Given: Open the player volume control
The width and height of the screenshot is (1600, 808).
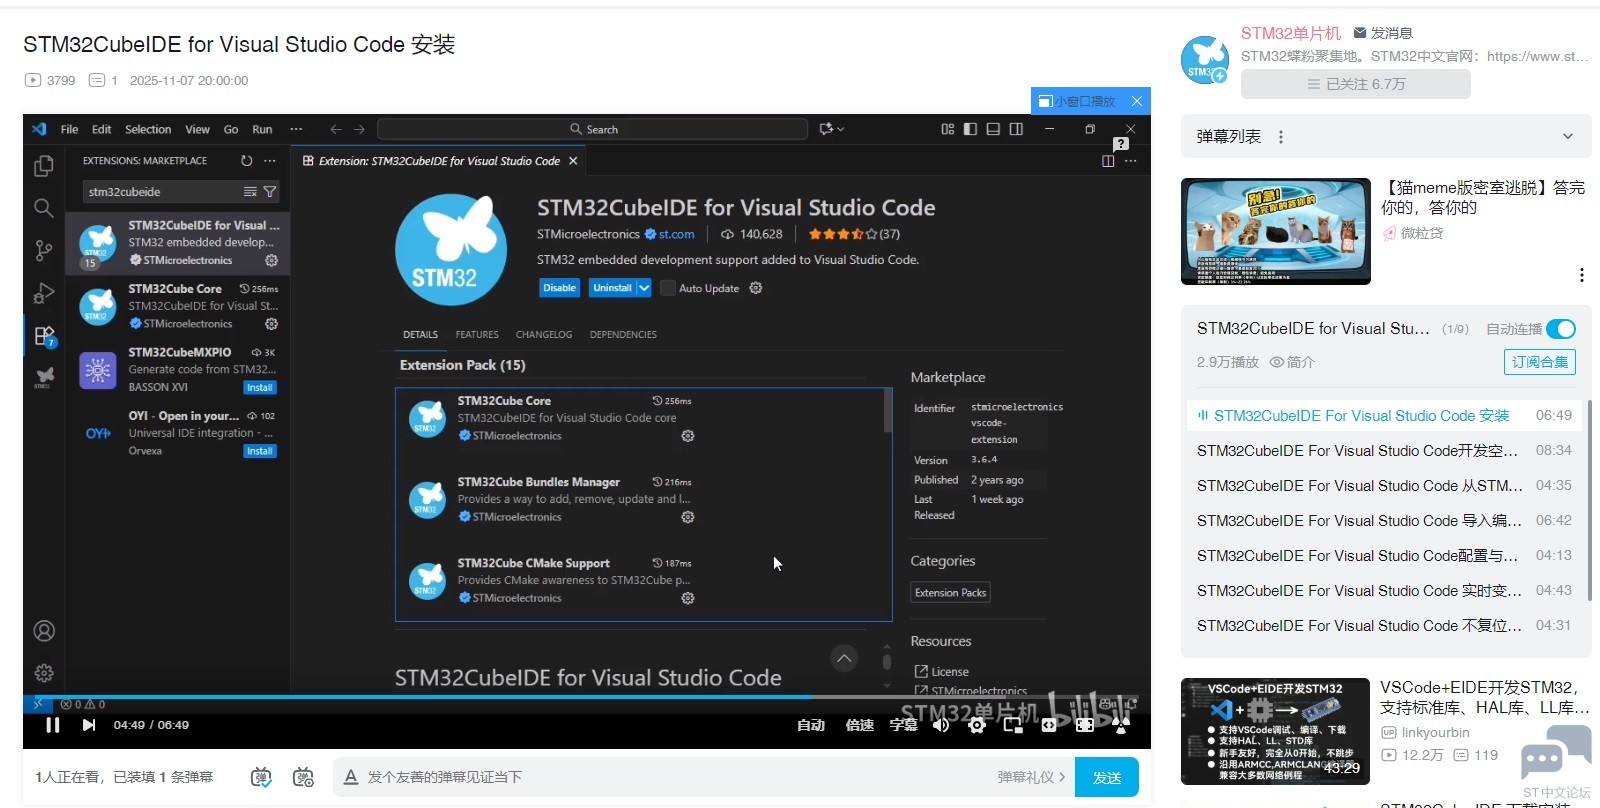Looking at the screenshot, I should tap(941, 725).
